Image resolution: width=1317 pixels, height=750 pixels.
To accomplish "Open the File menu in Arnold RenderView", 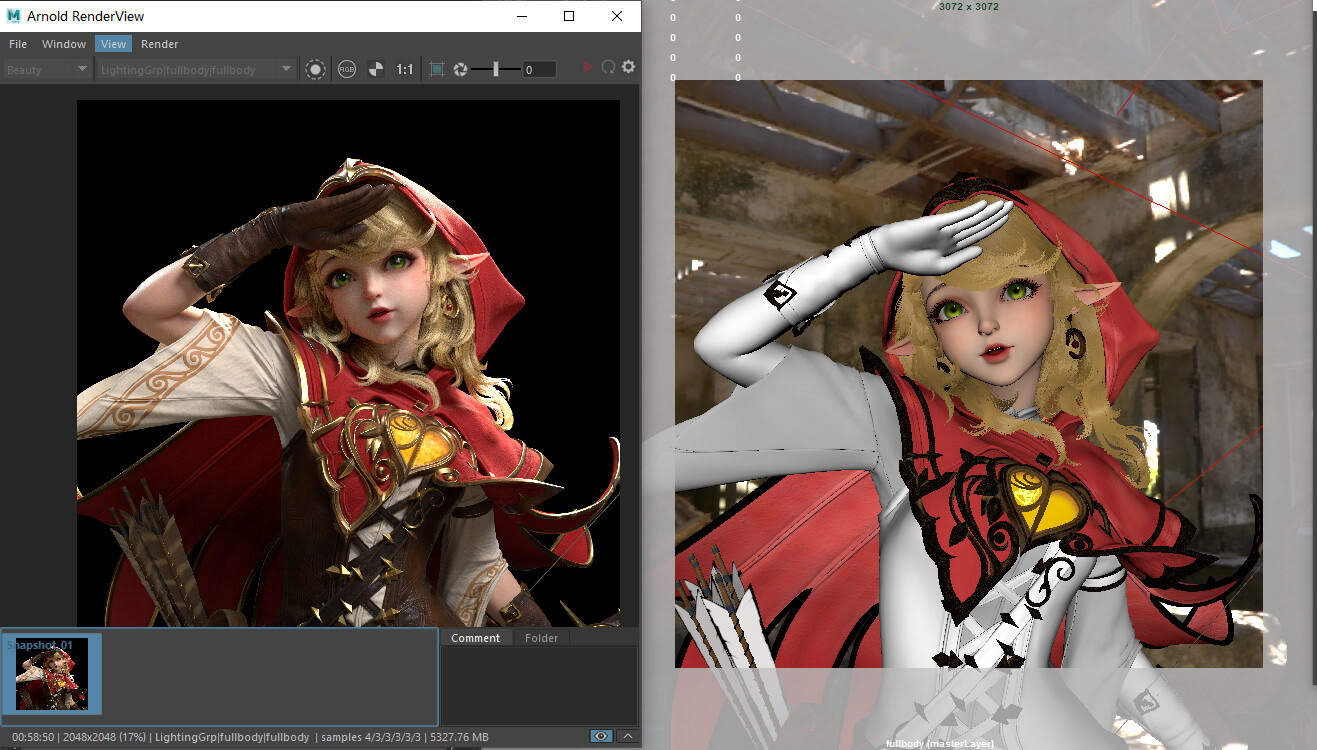I will pyautogui.click(x=18, y=44).
